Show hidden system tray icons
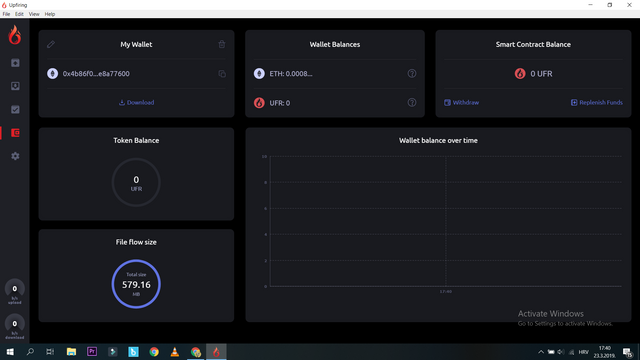640x360 pixels. [x=541, y=352]
